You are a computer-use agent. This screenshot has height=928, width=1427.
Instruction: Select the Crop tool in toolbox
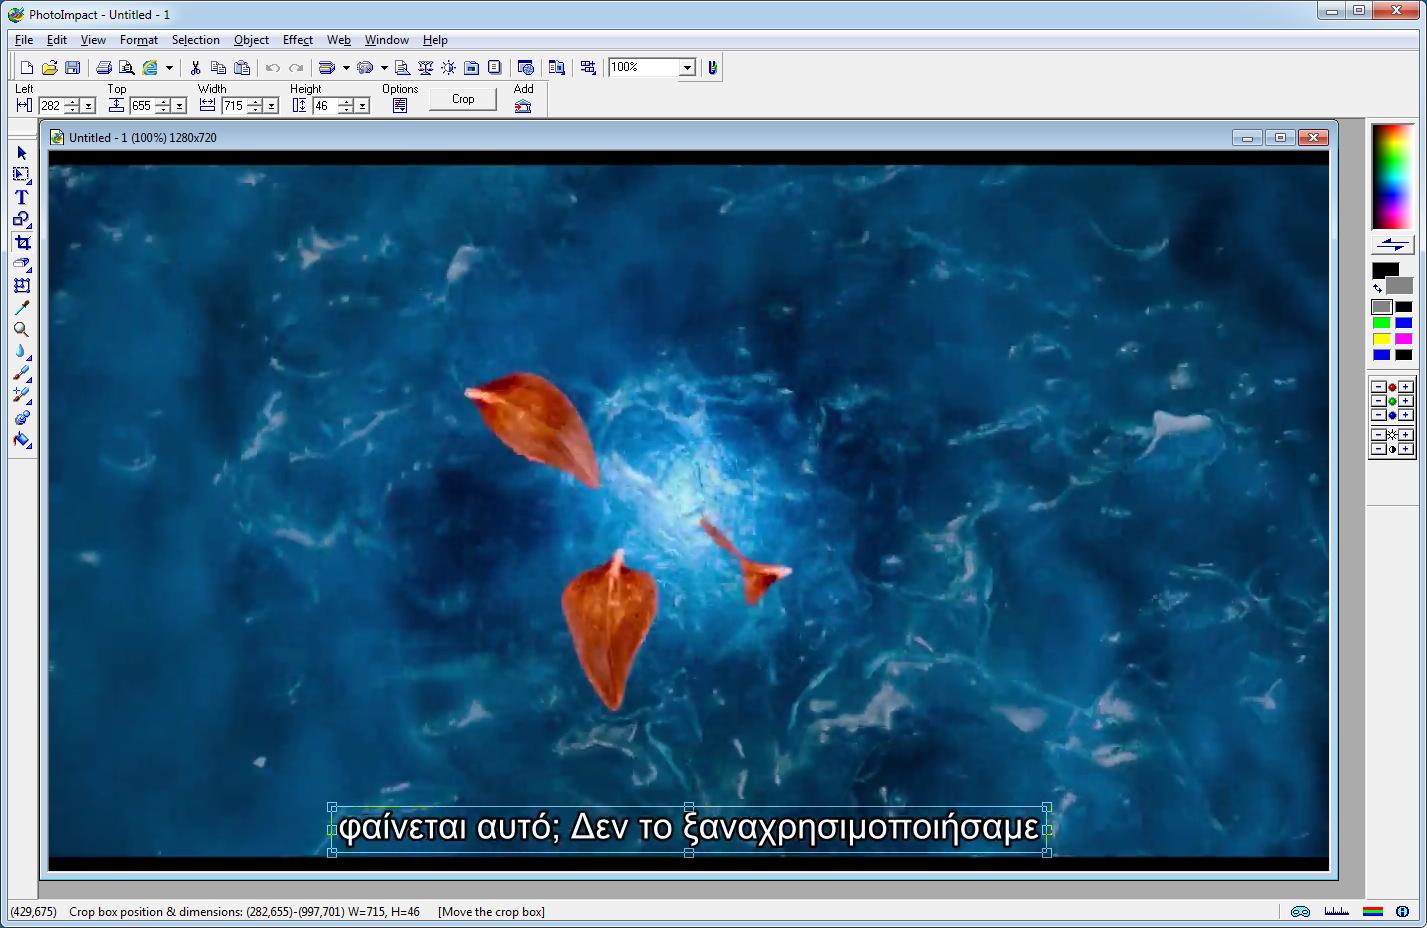tap(21, 241)
